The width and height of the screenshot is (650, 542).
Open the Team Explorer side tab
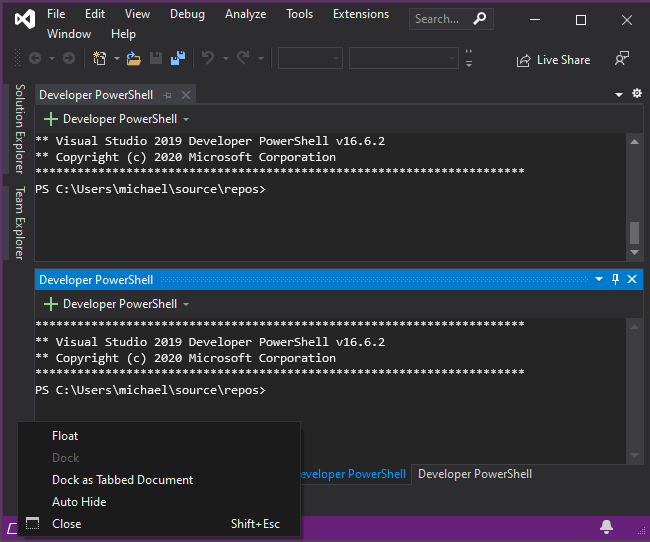19,223
